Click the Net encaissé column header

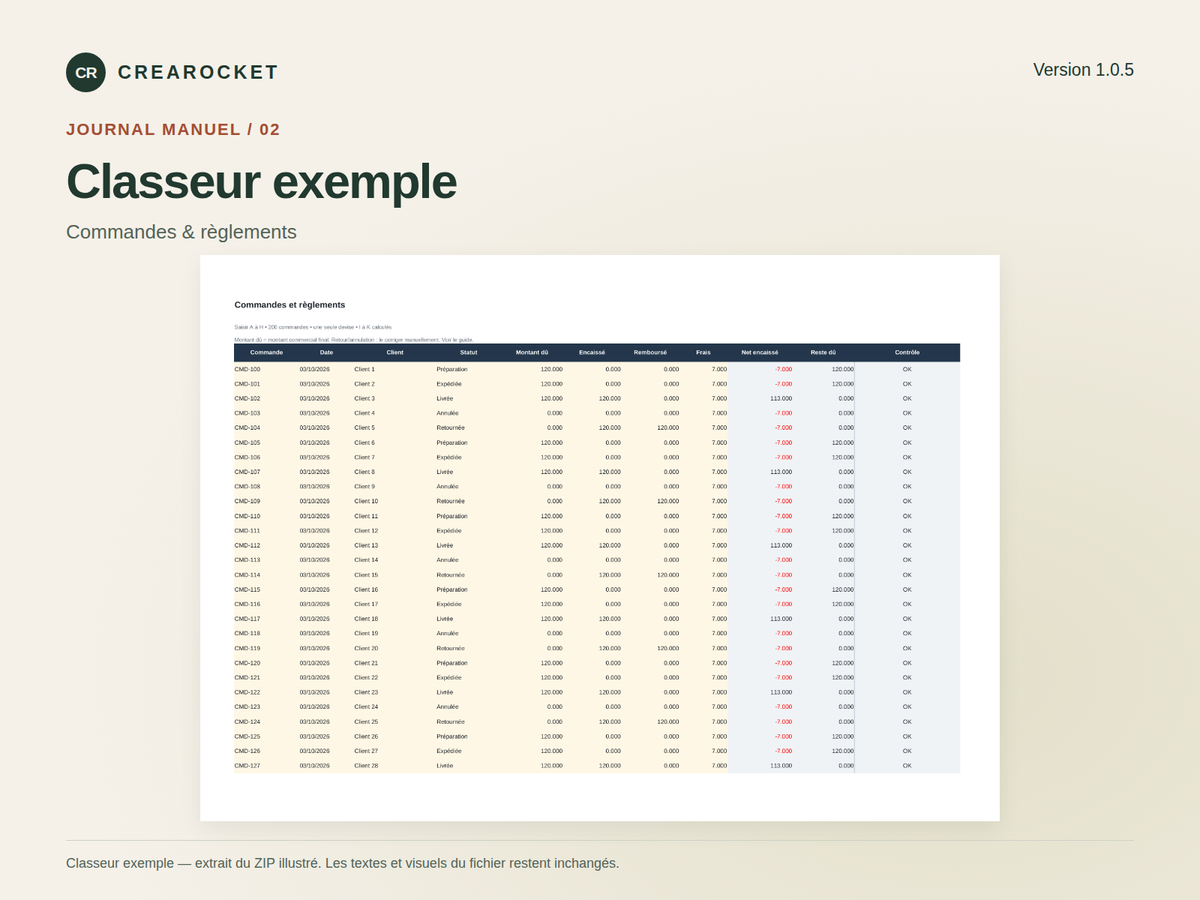click(x=760, y=352)
